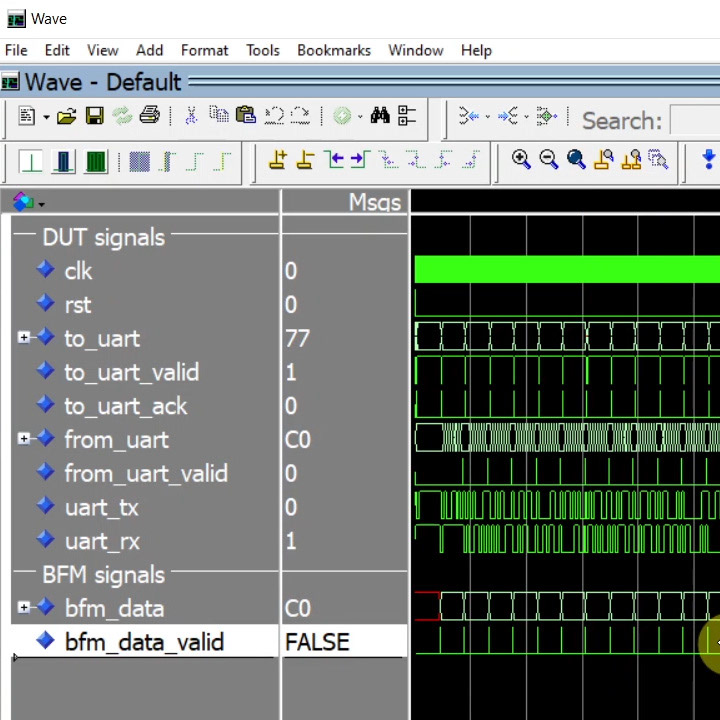Image resolution: width=720 pixels, height=720 pixels.
Task: Click the Zoom In magnifier icon
Action: [521, 159]
